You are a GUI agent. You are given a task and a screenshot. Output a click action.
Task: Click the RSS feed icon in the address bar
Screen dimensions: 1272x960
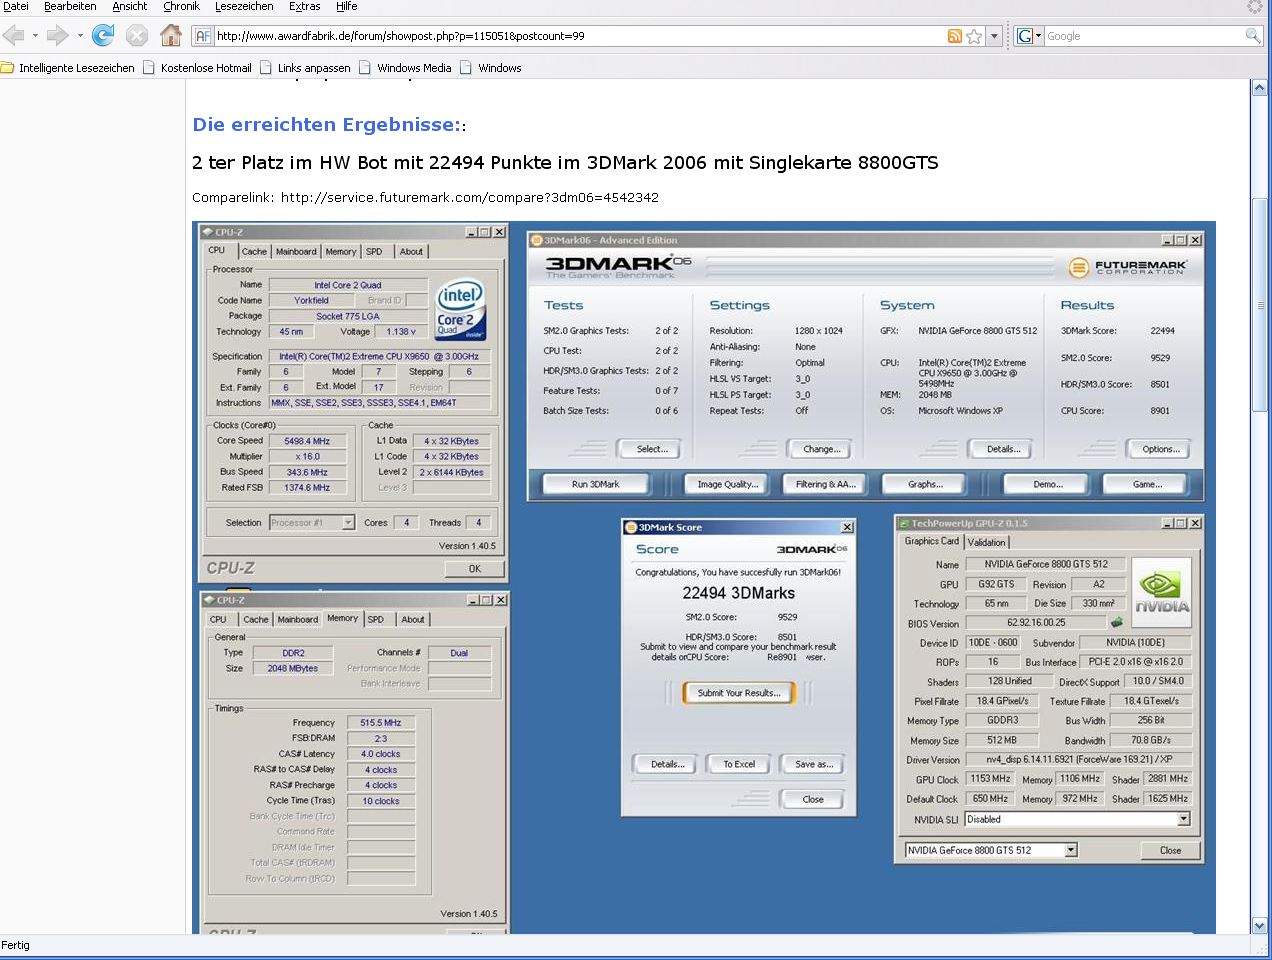point(955,36)
